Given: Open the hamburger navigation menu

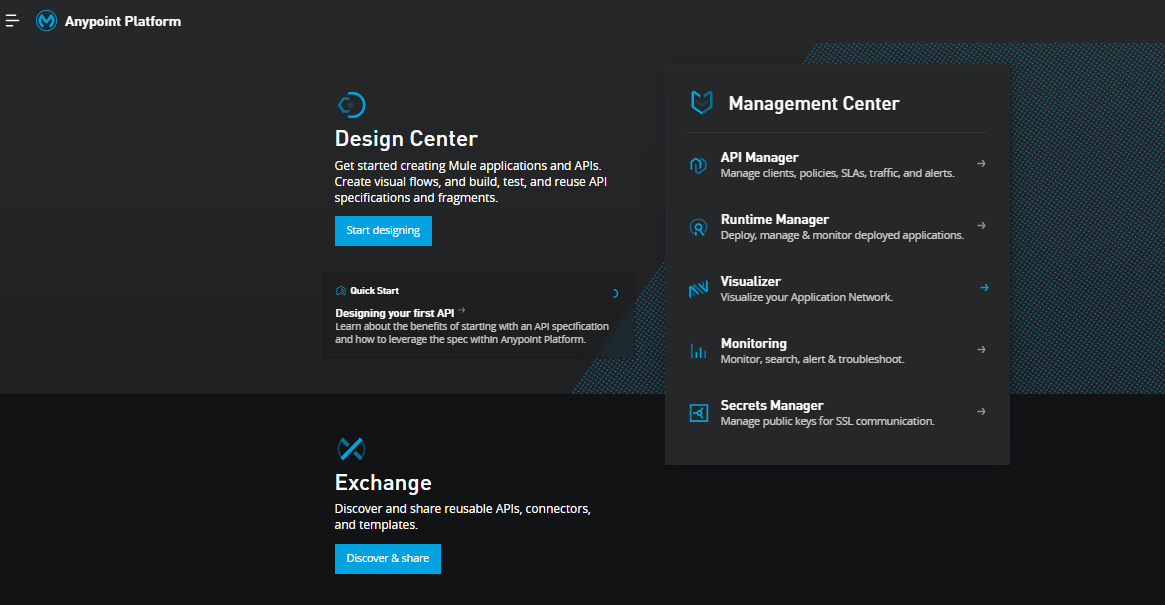Looking at the screenshot, I should click(13, 21).
